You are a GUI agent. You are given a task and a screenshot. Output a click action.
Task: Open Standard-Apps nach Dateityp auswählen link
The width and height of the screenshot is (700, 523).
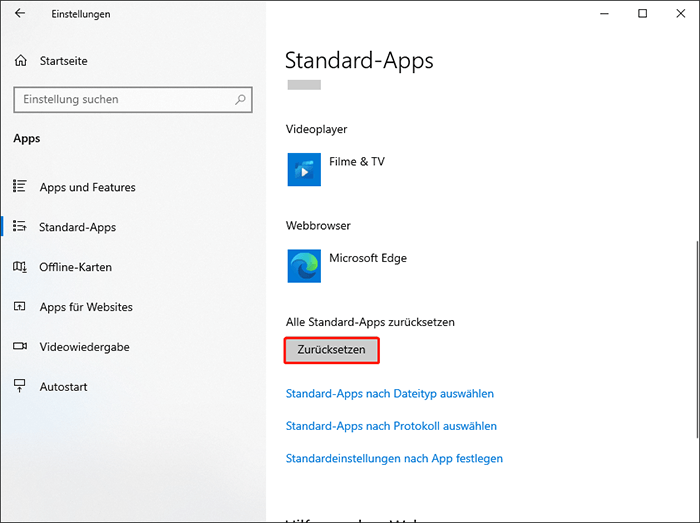[390, 394]
